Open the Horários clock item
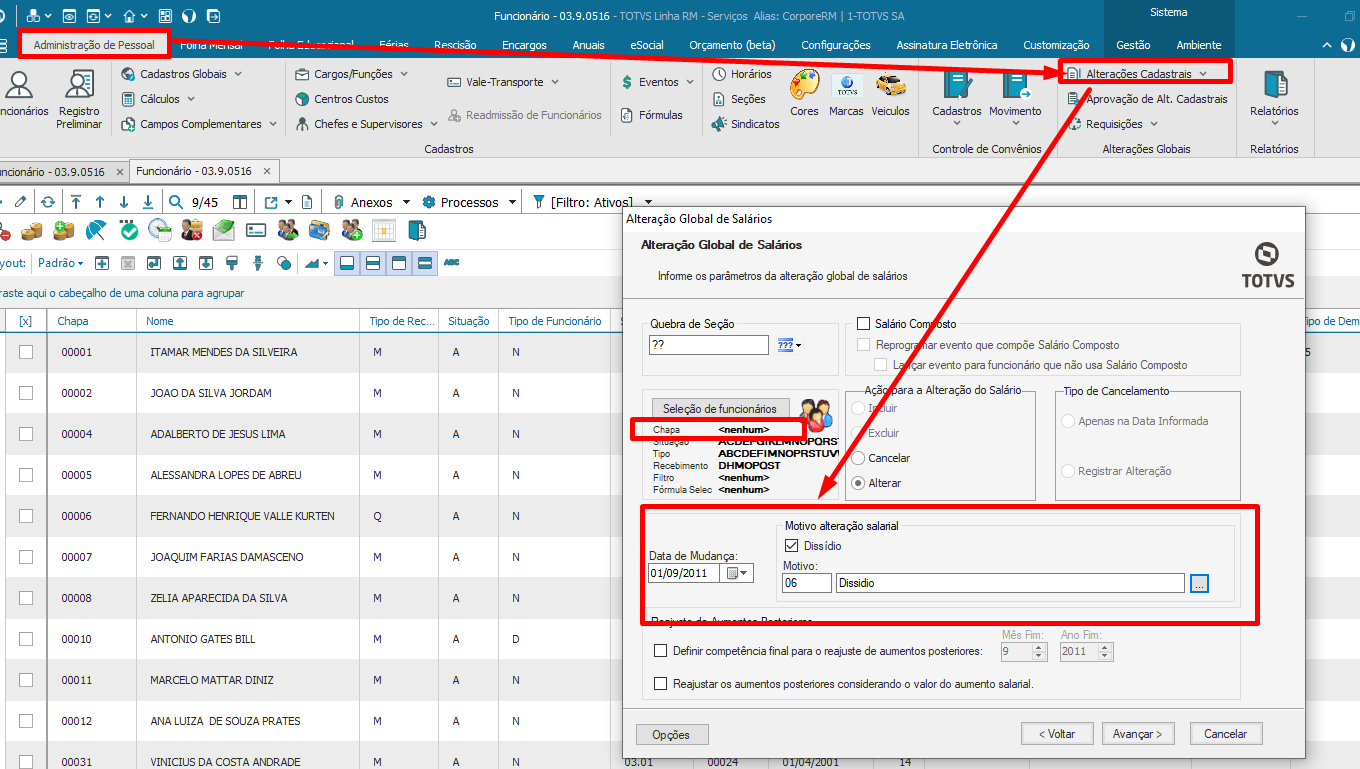 tap(742, 74)
